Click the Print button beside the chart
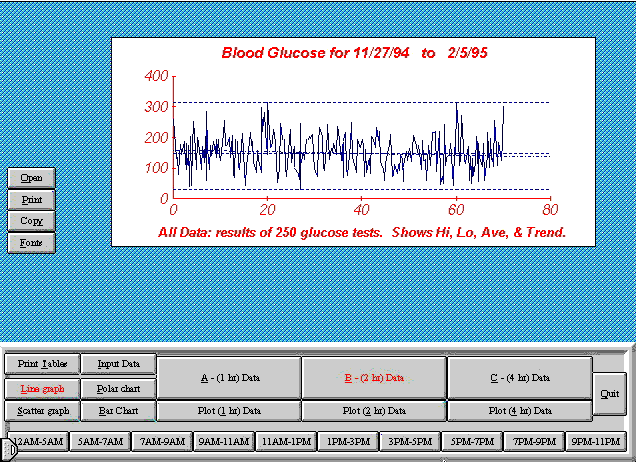 (x=31, y=200)
